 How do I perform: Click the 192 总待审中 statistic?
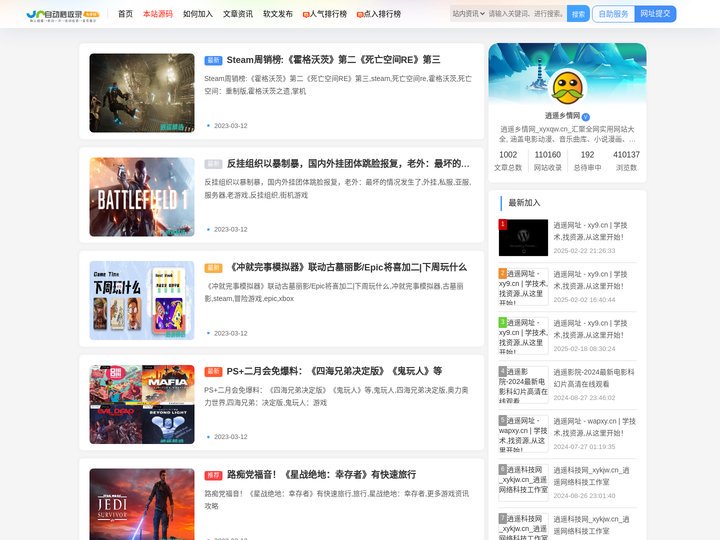coord(587,161)
